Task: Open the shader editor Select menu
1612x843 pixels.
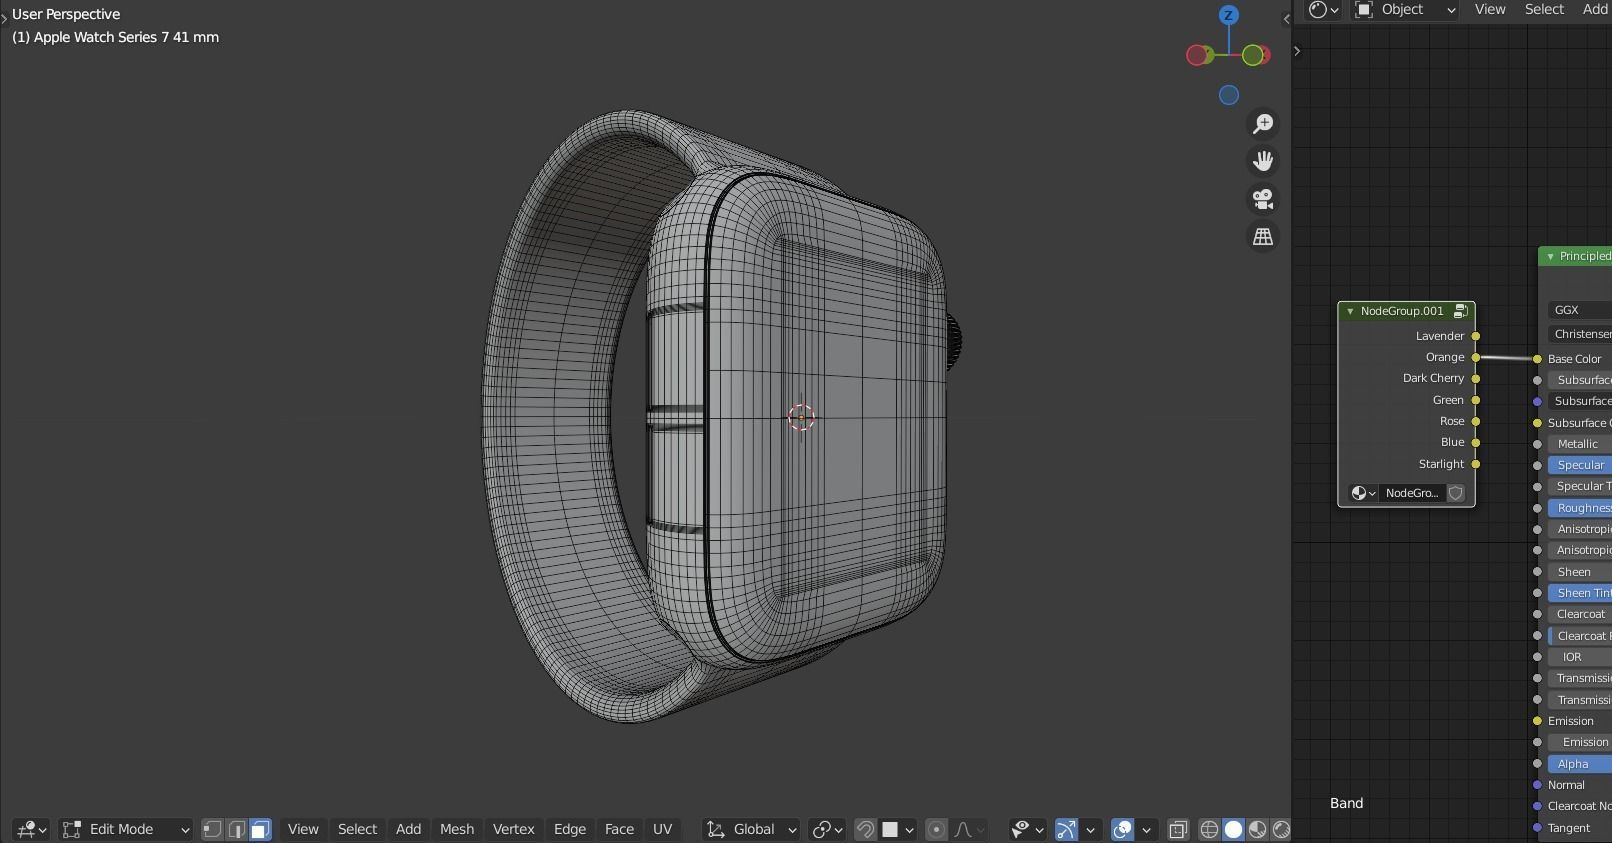Action: pos(1544,9)
